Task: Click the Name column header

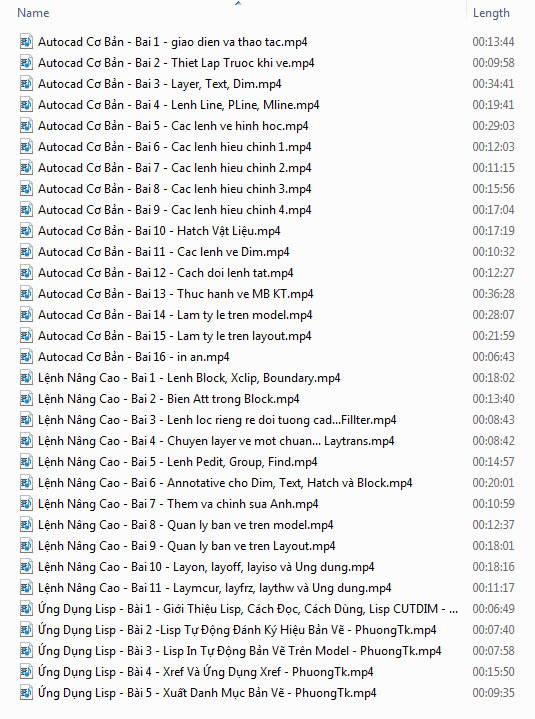Action: 33,13
